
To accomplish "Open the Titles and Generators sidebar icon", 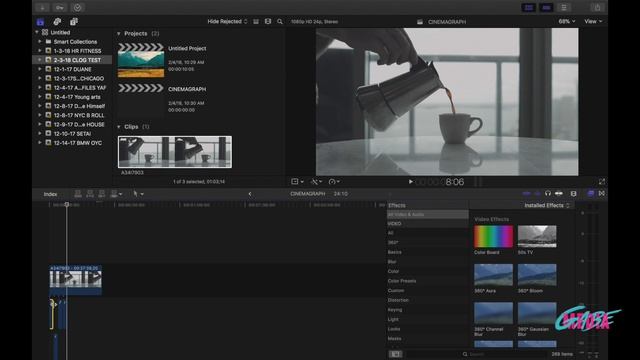I will 74,22.
